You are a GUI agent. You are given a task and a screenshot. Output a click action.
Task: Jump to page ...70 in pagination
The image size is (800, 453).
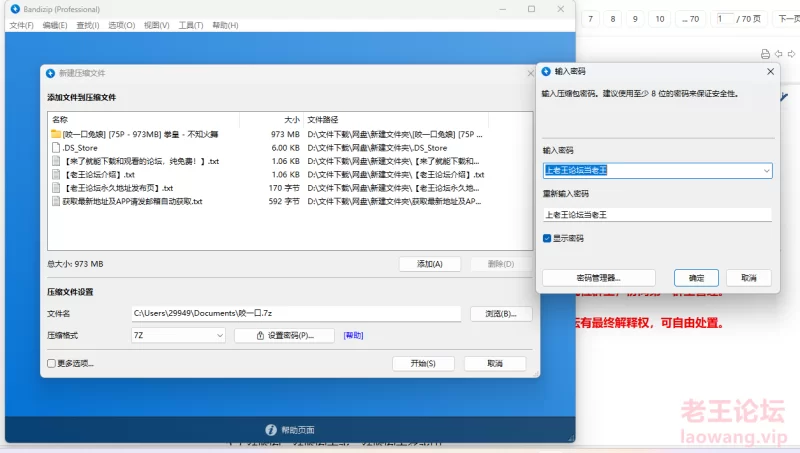[x=690, y=19]
